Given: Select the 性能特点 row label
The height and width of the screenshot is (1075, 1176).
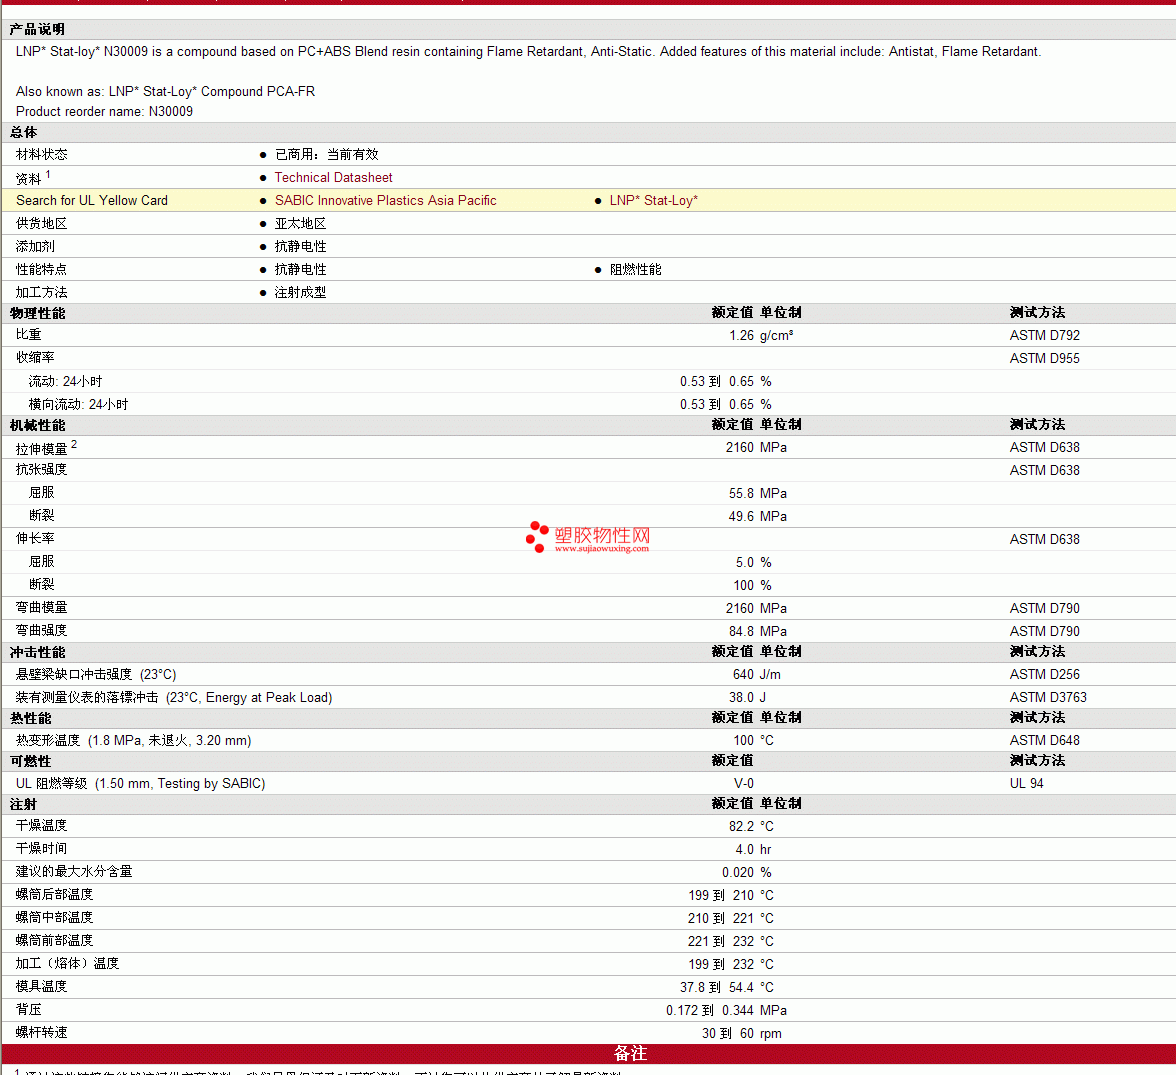Looking at the screenshot, I should coord(42,269).
